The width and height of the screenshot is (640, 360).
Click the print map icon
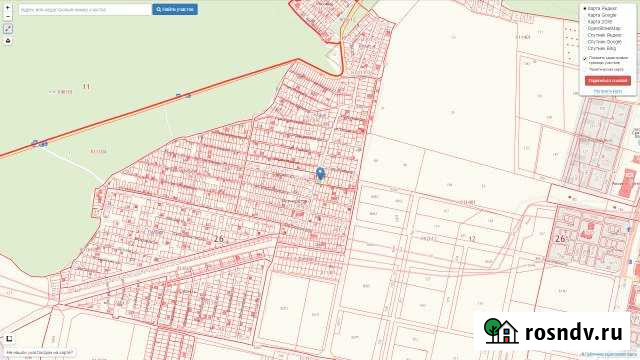(8, 41)
